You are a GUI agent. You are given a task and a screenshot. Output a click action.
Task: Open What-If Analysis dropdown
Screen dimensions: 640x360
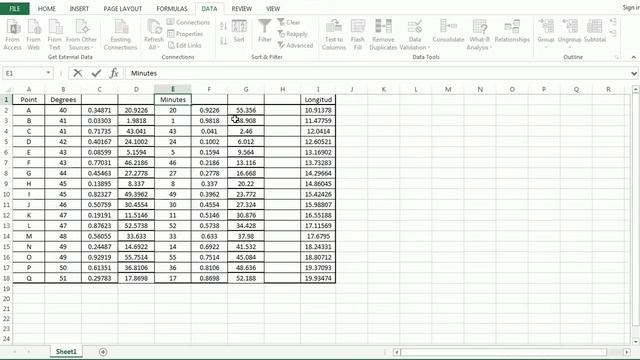point(479,35)
